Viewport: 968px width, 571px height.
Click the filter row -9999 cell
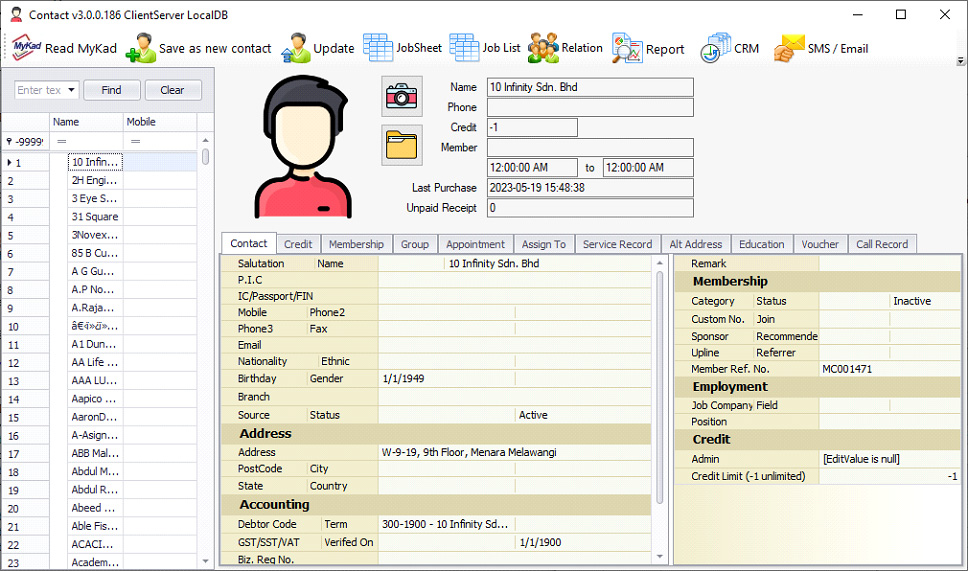(x=25, y=142)
